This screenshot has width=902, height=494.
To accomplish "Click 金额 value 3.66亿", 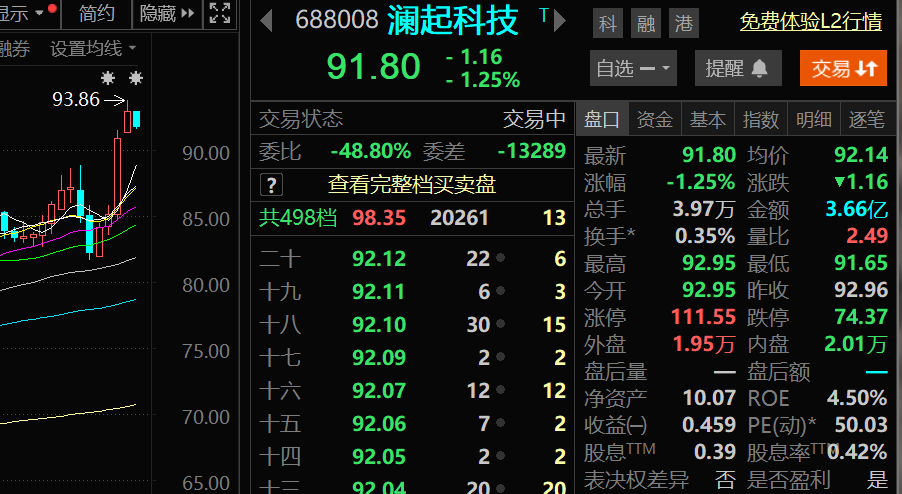I will 857,209.
